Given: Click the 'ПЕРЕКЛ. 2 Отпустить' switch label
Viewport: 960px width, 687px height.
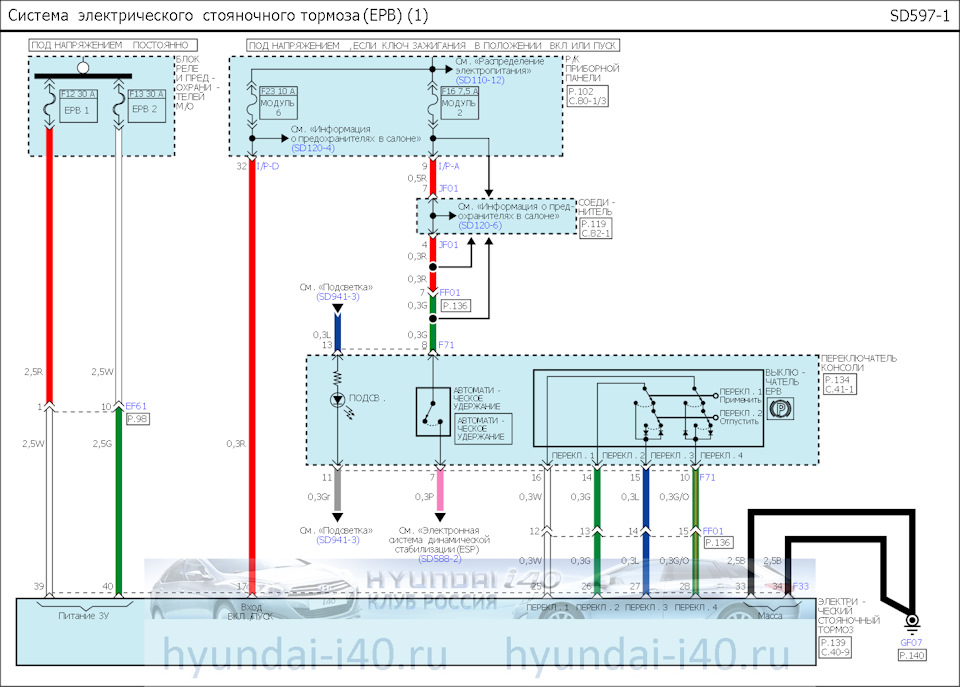Looking at the screenshot, I should tap(741, 417).
